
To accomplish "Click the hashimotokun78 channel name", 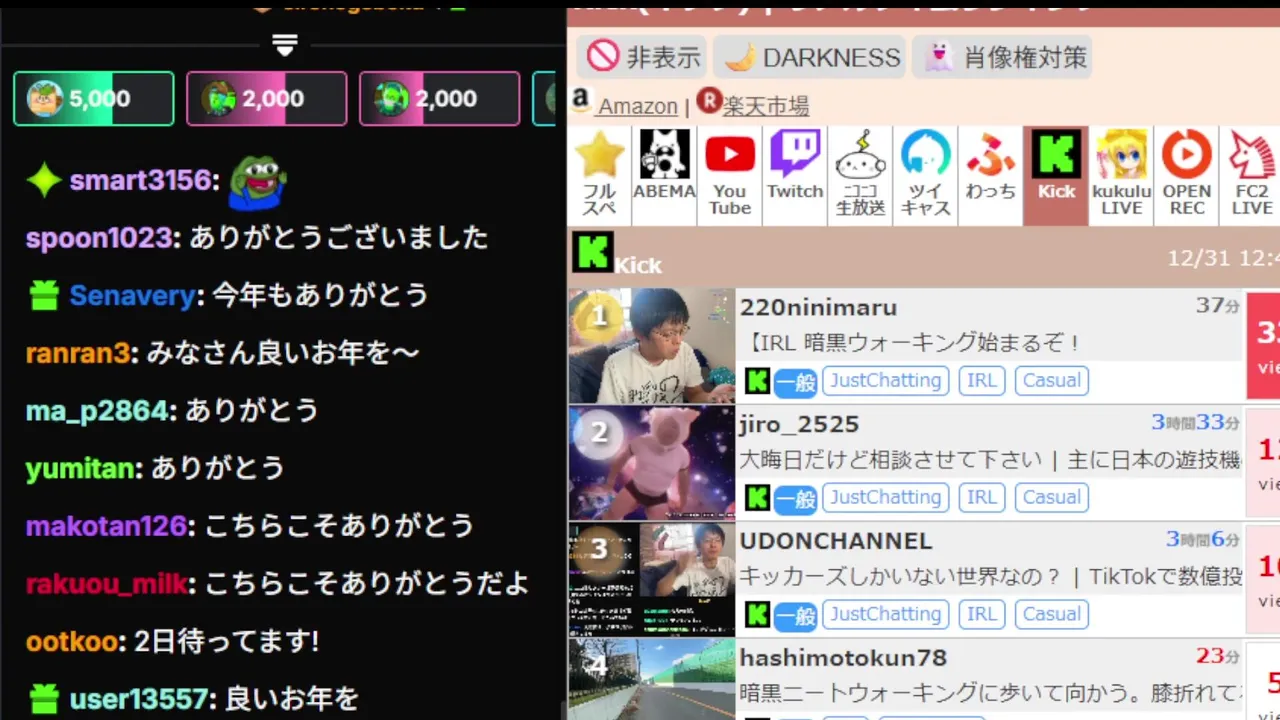I will 843,658.
